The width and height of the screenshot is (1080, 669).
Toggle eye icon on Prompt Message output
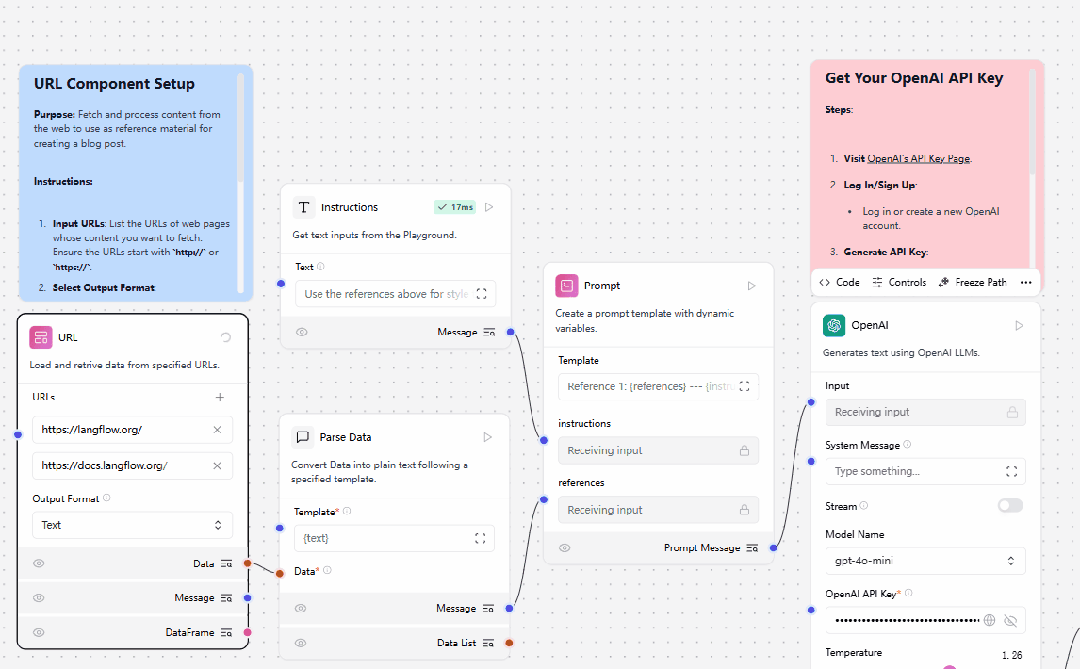click(x=565, y=548)
